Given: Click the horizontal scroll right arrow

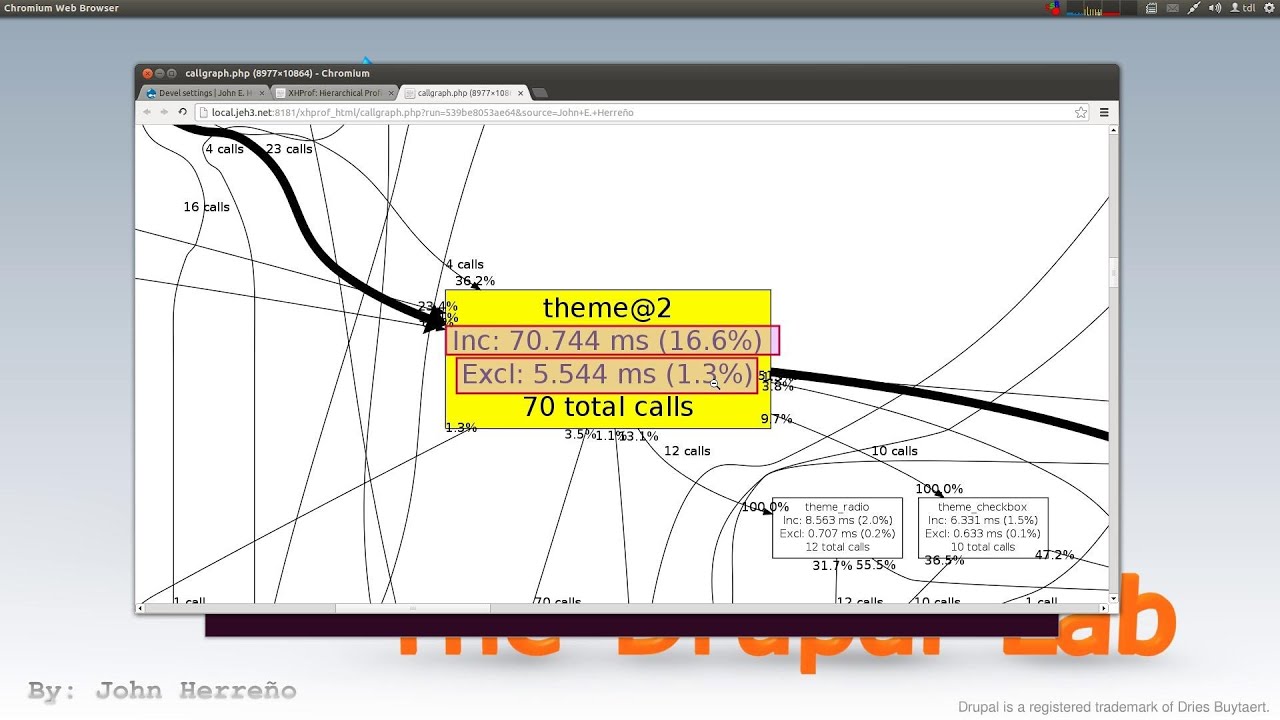Looking at the screenshot, I should tap(1103, 608).
